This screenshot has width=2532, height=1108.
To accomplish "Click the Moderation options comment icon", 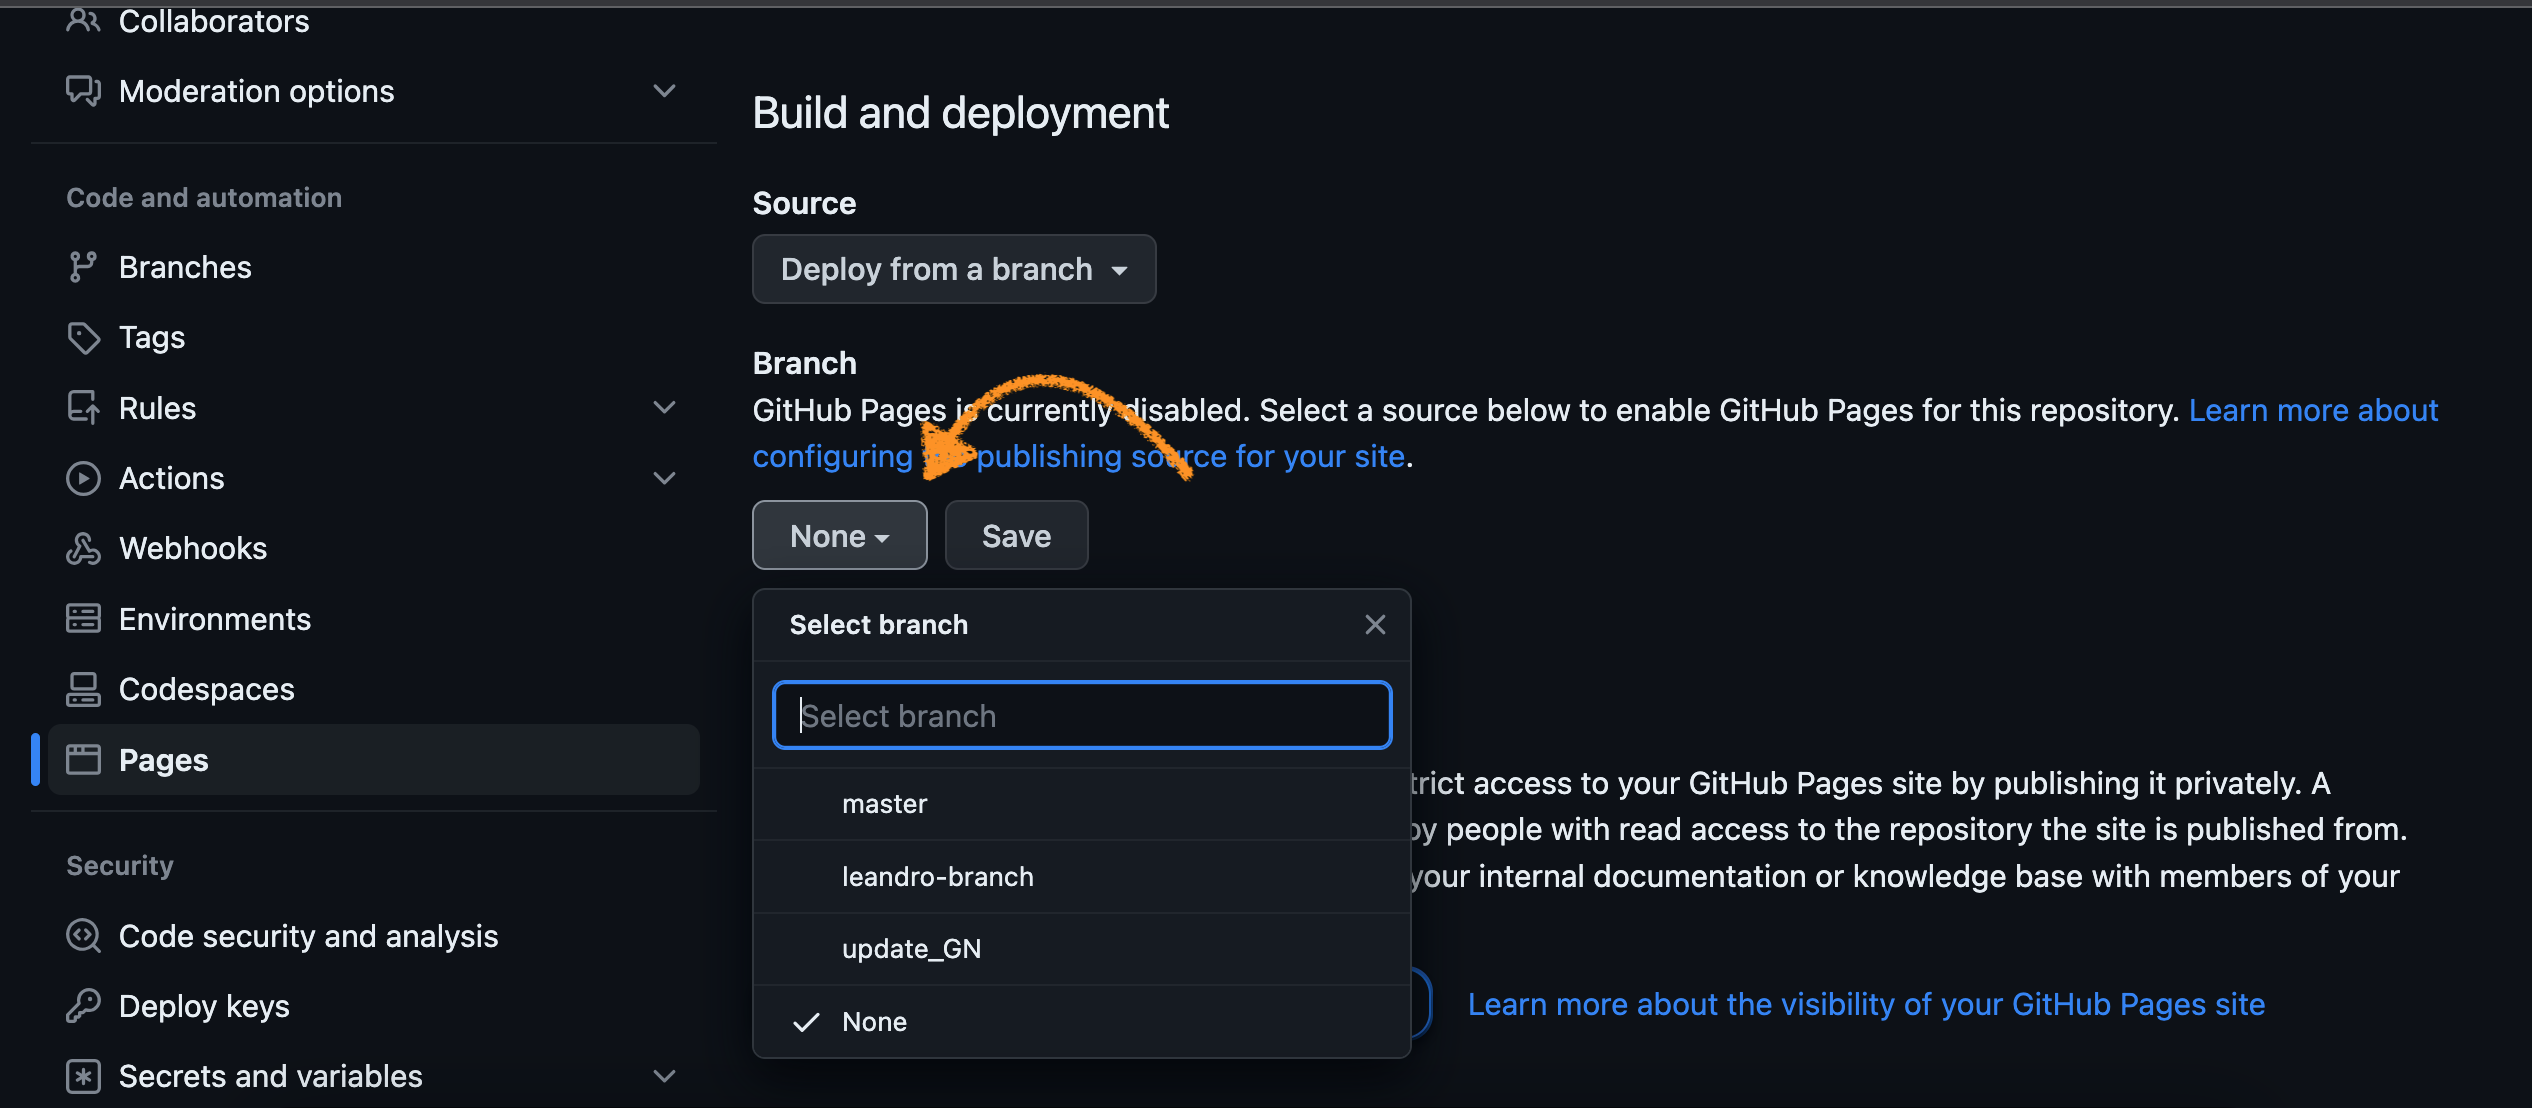I will pos(83,91).
